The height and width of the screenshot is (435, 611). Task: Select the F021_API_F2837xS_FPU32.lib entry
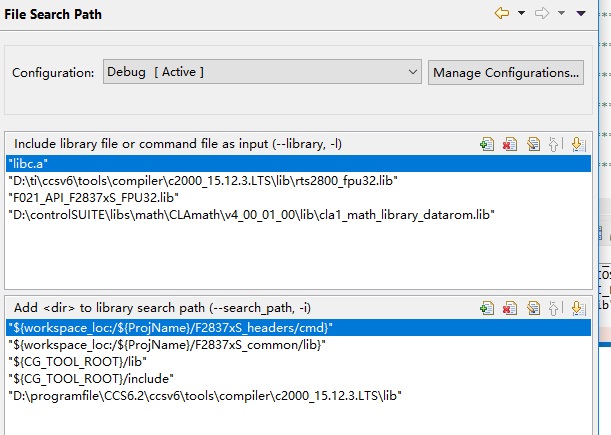[x=87, y=197]
